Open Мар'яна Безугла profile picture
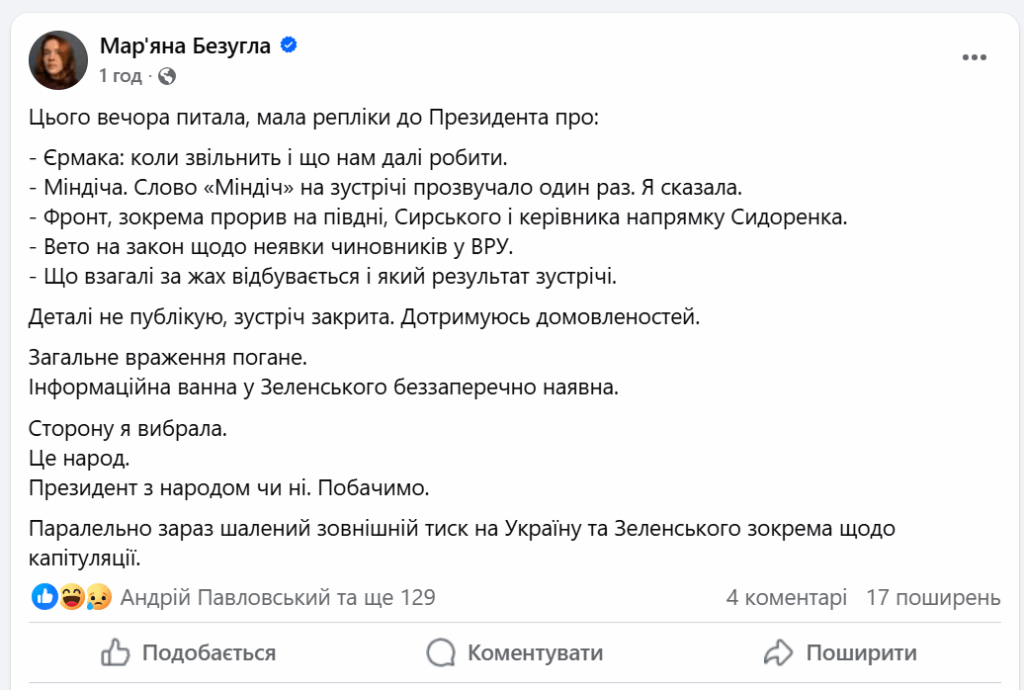The height and width of the screenshot is (690, 1024). tap(58, 59)
